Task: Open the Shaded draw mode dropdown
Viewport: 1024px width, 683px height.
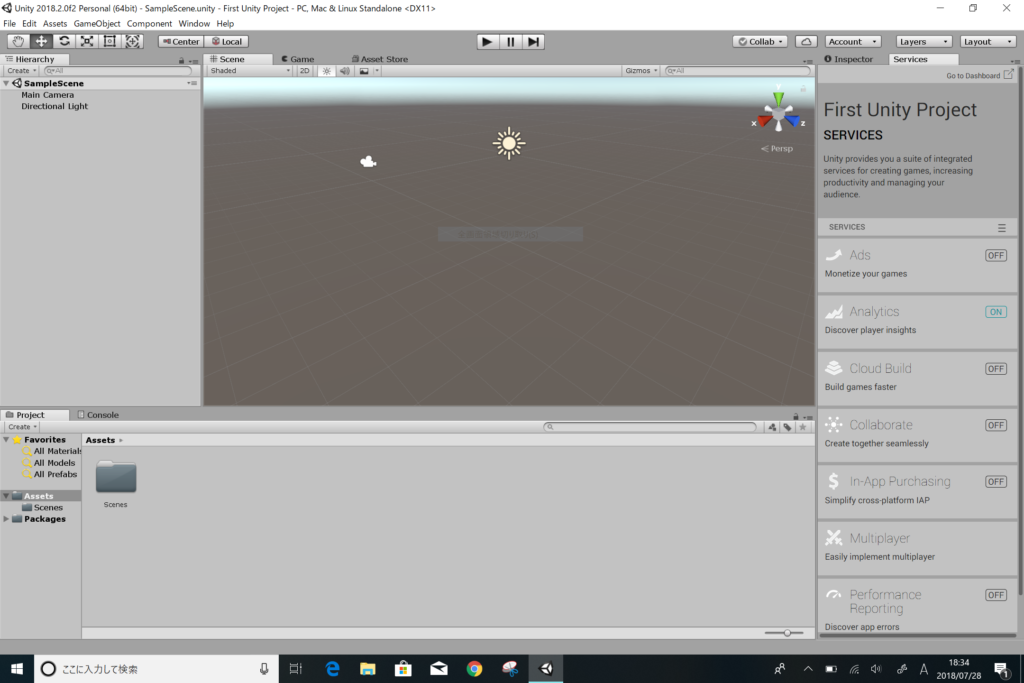Action: [250, 71]
